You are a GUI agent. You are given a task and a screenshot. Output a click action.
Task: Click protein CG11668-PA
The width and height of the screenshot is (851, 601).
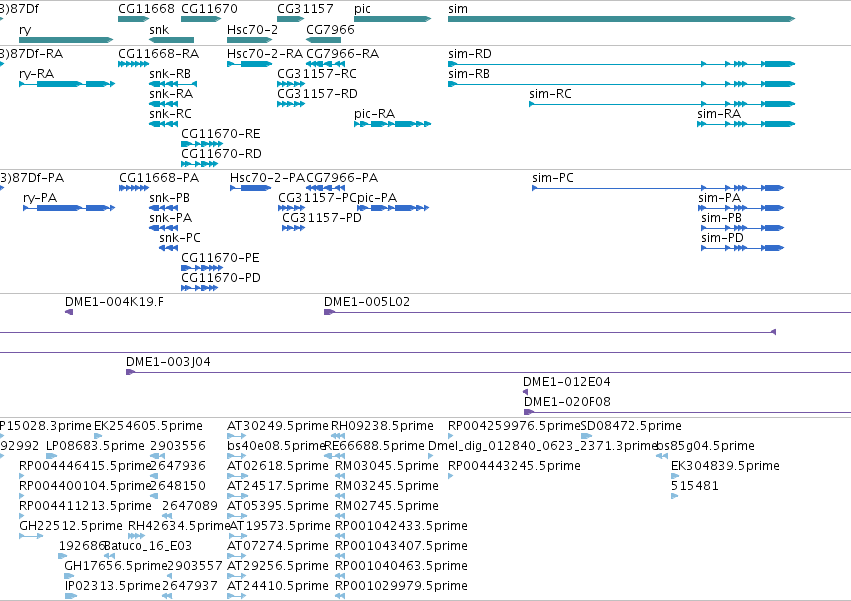pos(134,188)
